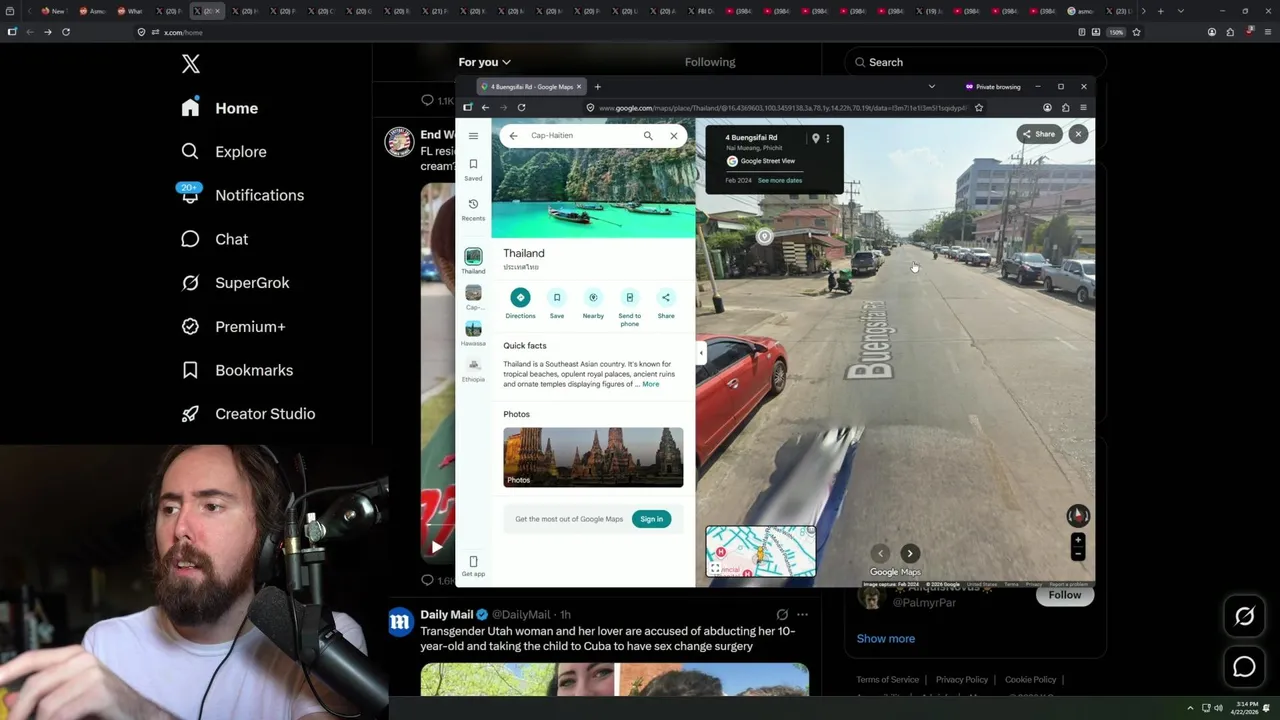Click Share button on Street View
The height and width of the screenshot is (720, 1280).
pyautogui.click(x=1039, y=134)
